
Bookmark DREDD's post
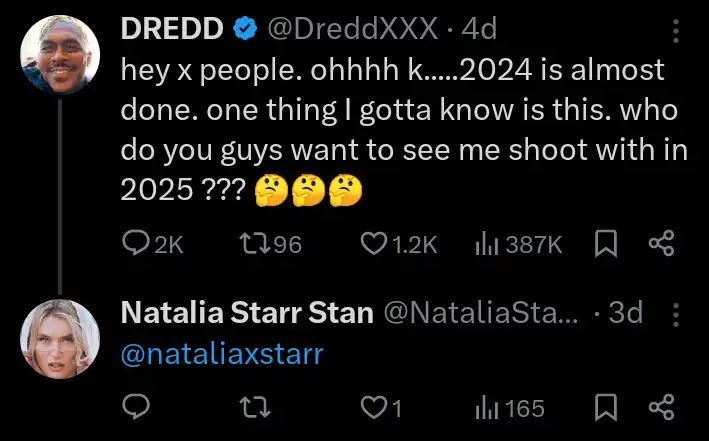(x=606, y=244)
